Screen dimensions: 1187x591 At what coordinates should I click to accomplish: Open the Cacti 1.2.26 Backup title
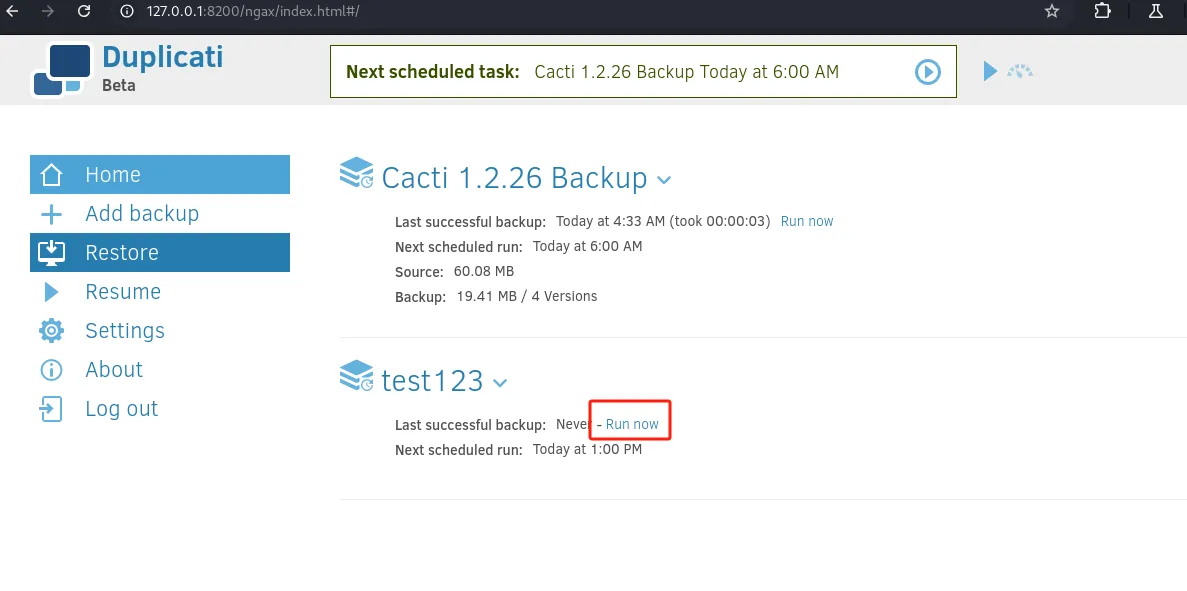(514, 178)
